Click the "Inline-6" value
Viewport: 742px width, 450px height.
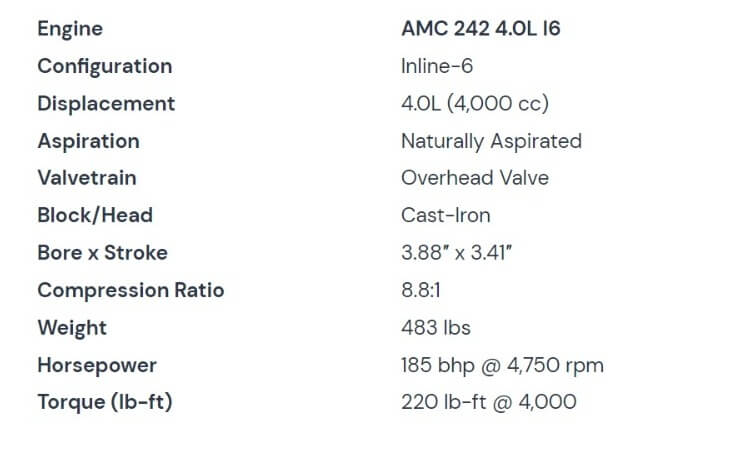(x=437, y=66)
